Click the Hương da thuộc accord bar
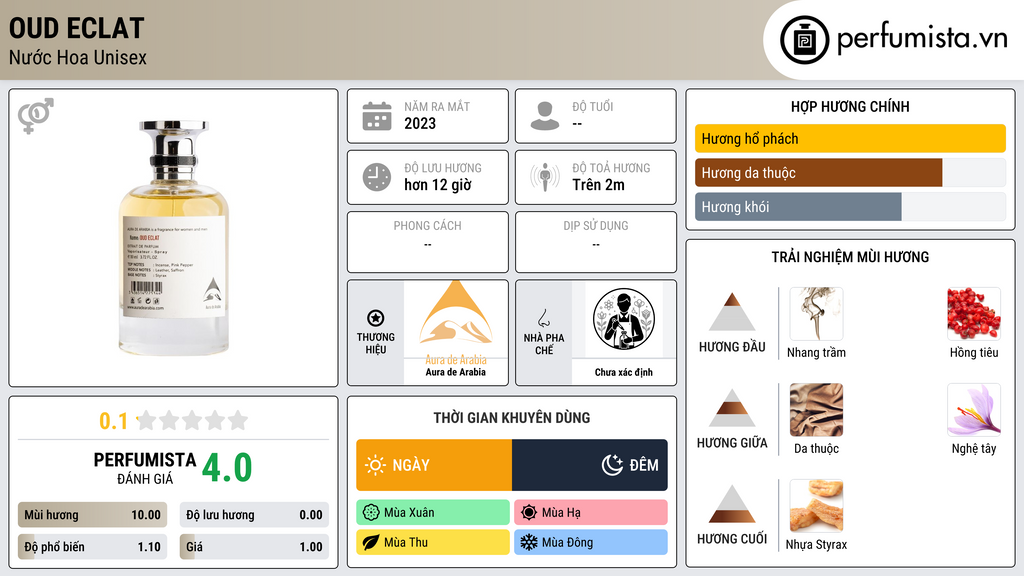The height and width of the screenshot is (576, 1024). pyautogui.click(x=850, y=173)
